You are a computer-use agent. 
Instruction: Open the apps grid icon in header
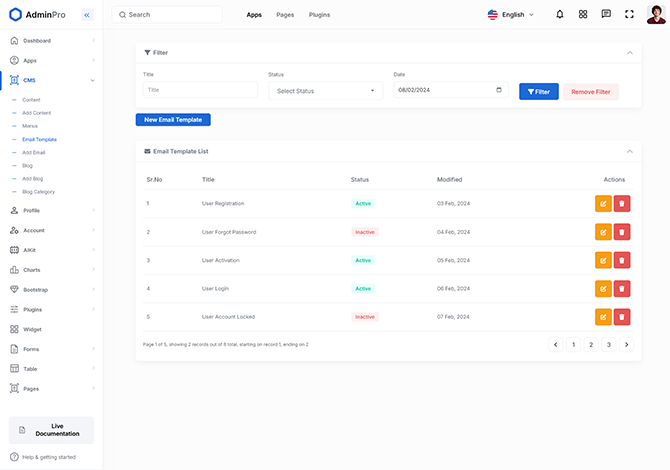(x=583, y=14)
